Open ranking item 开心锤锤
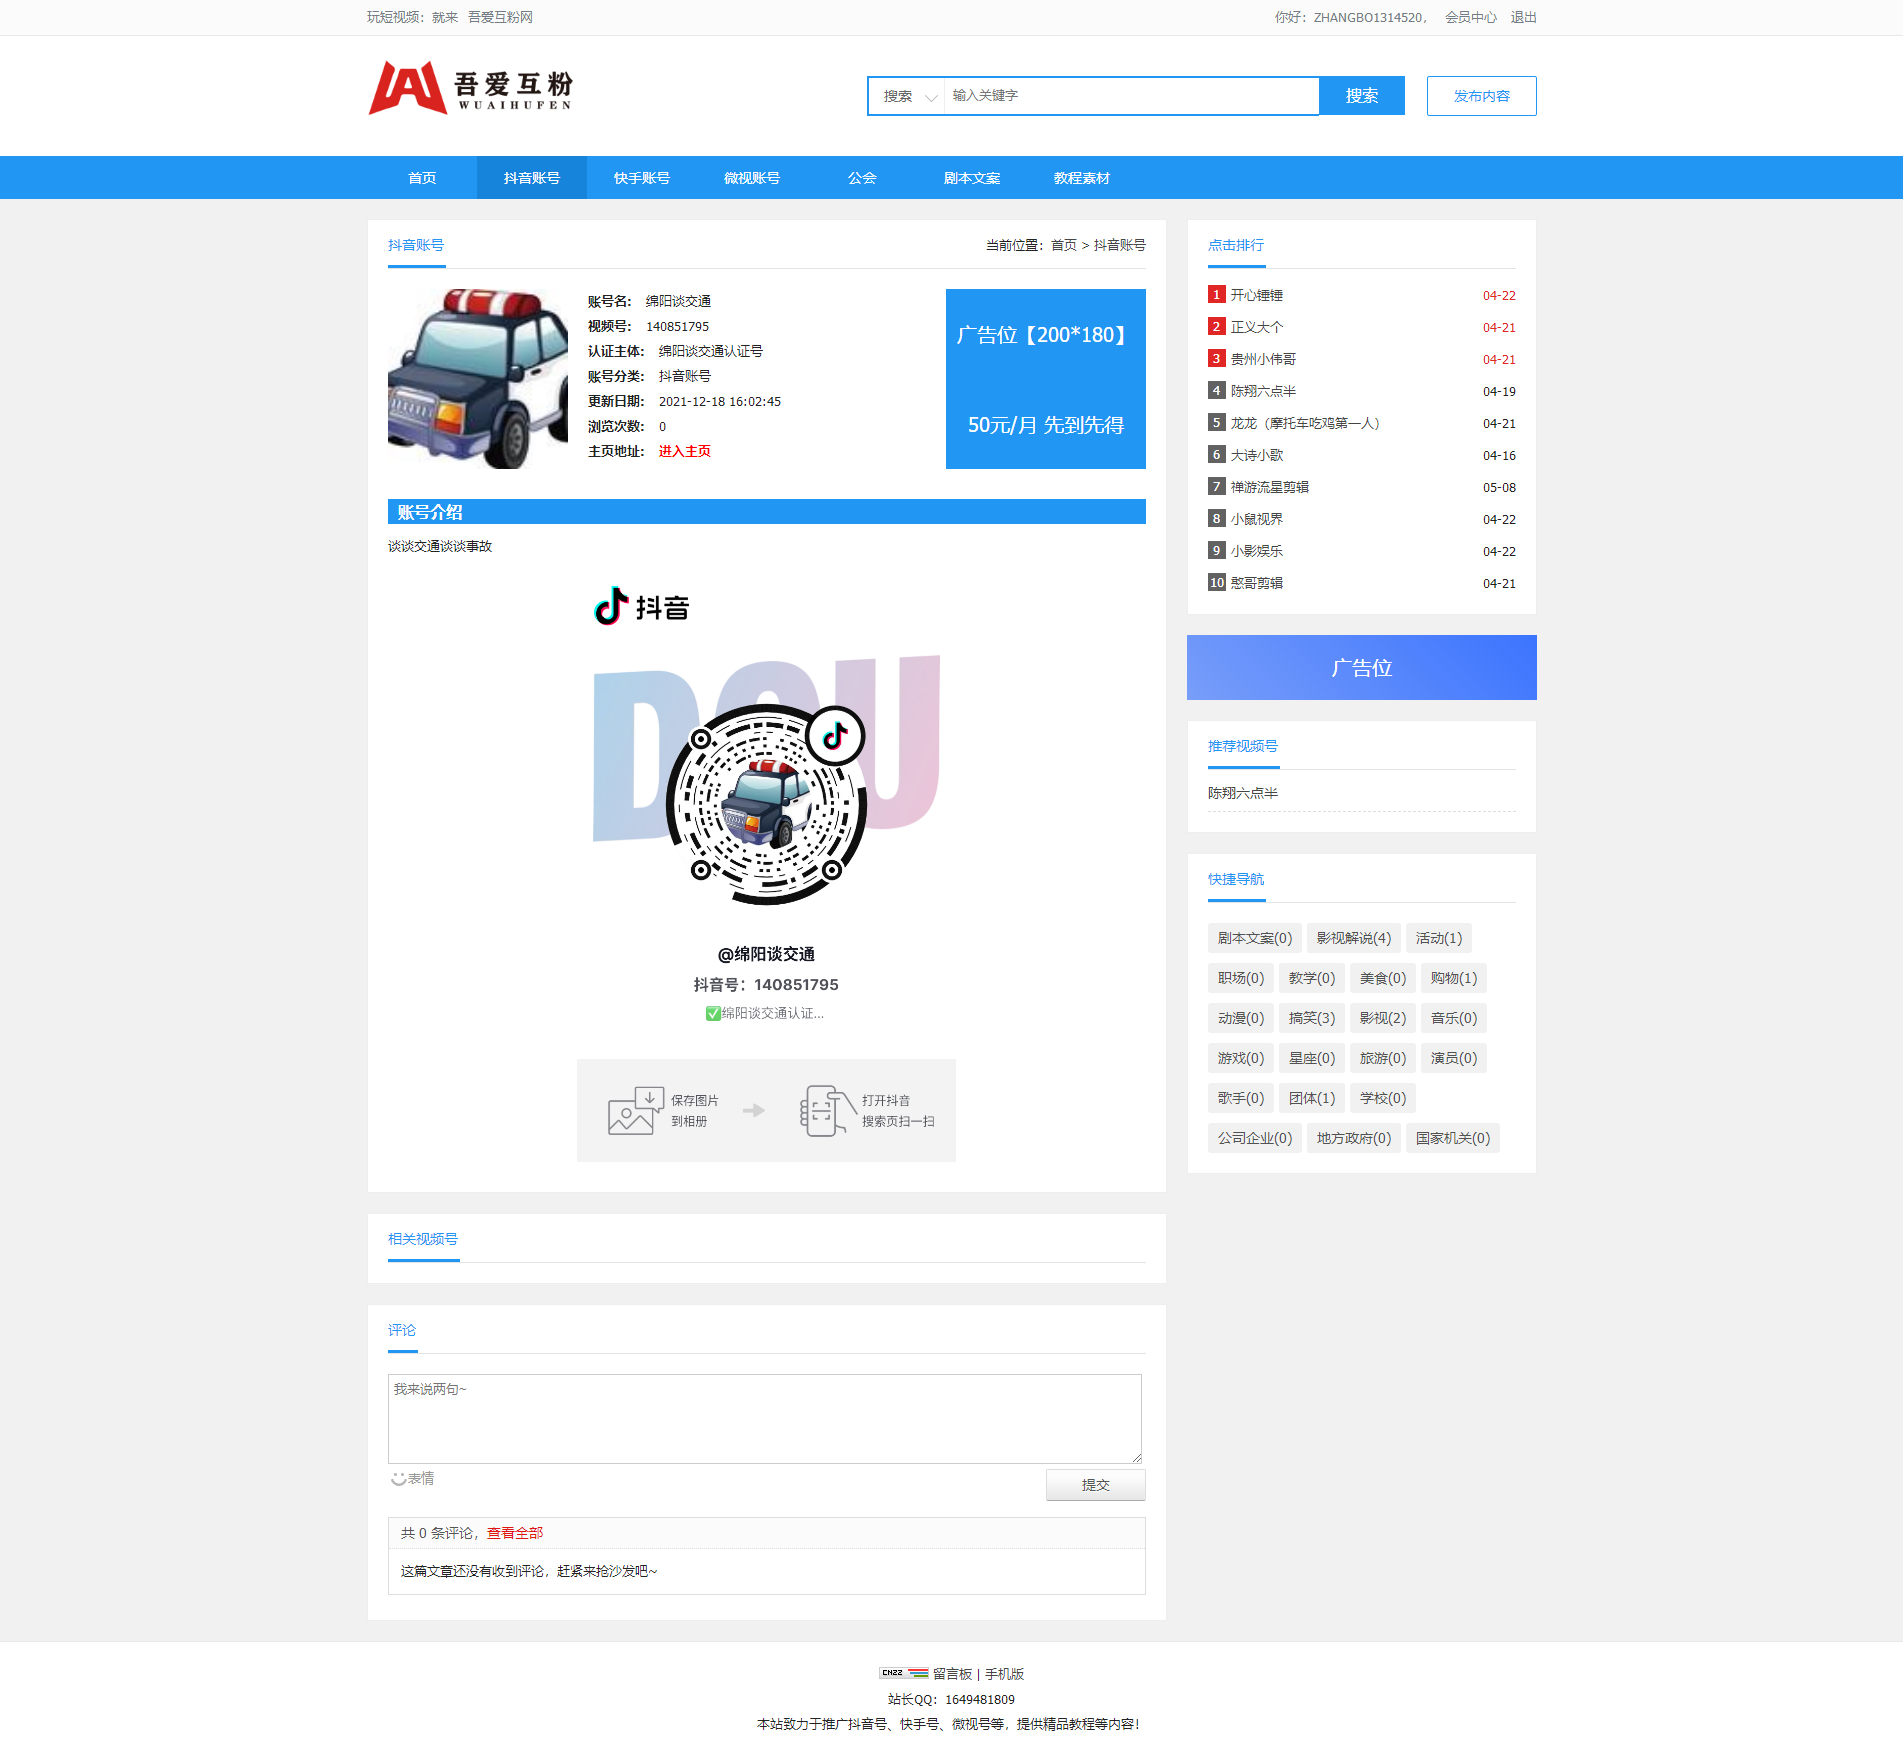Image resolution: width=1903 pixels, height=1757 pixels. tap(1256, 295)
